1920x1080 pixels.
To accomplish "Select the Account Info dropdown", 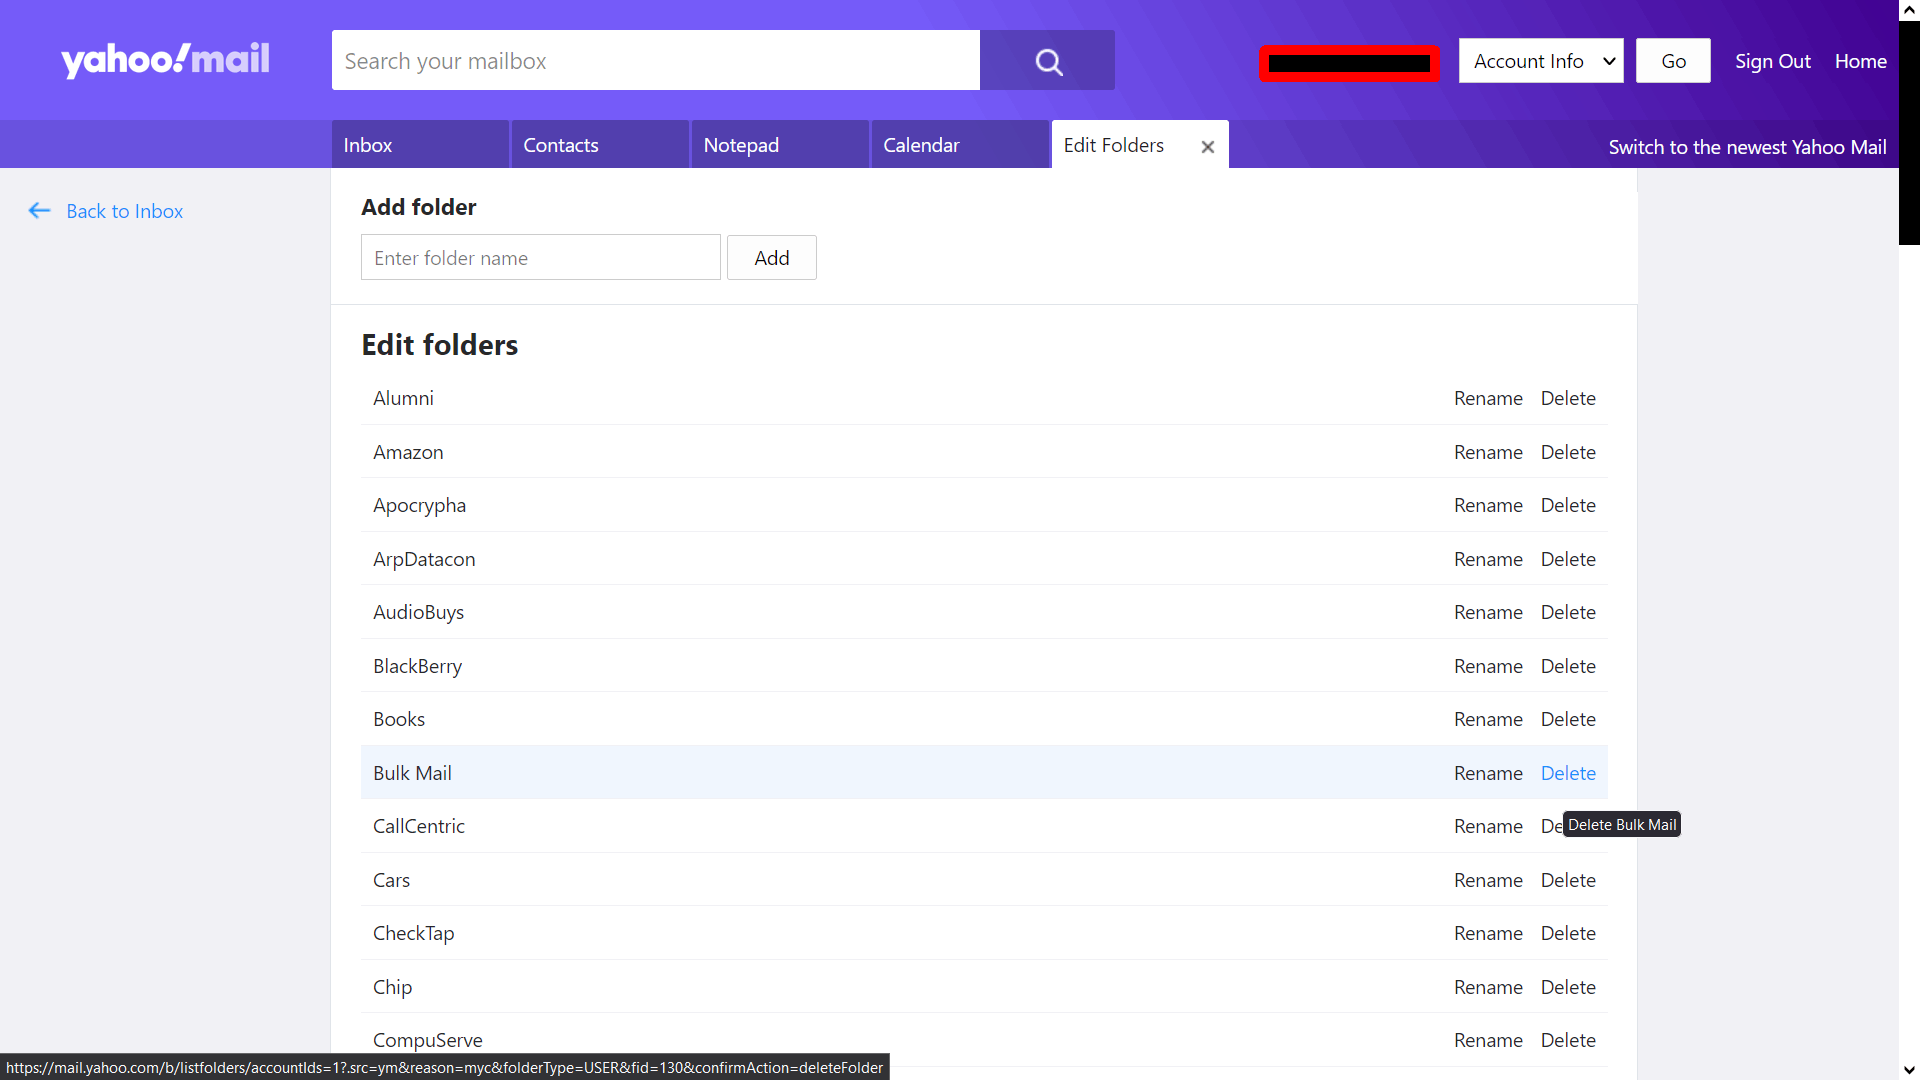I will pos(1540,61).
